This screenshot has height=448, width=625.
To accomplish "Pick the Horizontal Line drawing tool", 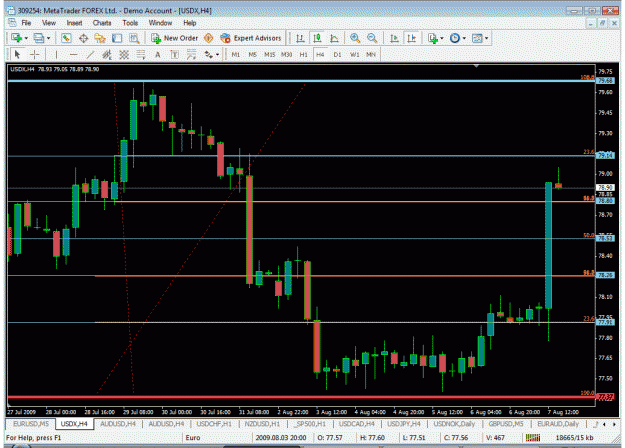I will pos(73,55).
